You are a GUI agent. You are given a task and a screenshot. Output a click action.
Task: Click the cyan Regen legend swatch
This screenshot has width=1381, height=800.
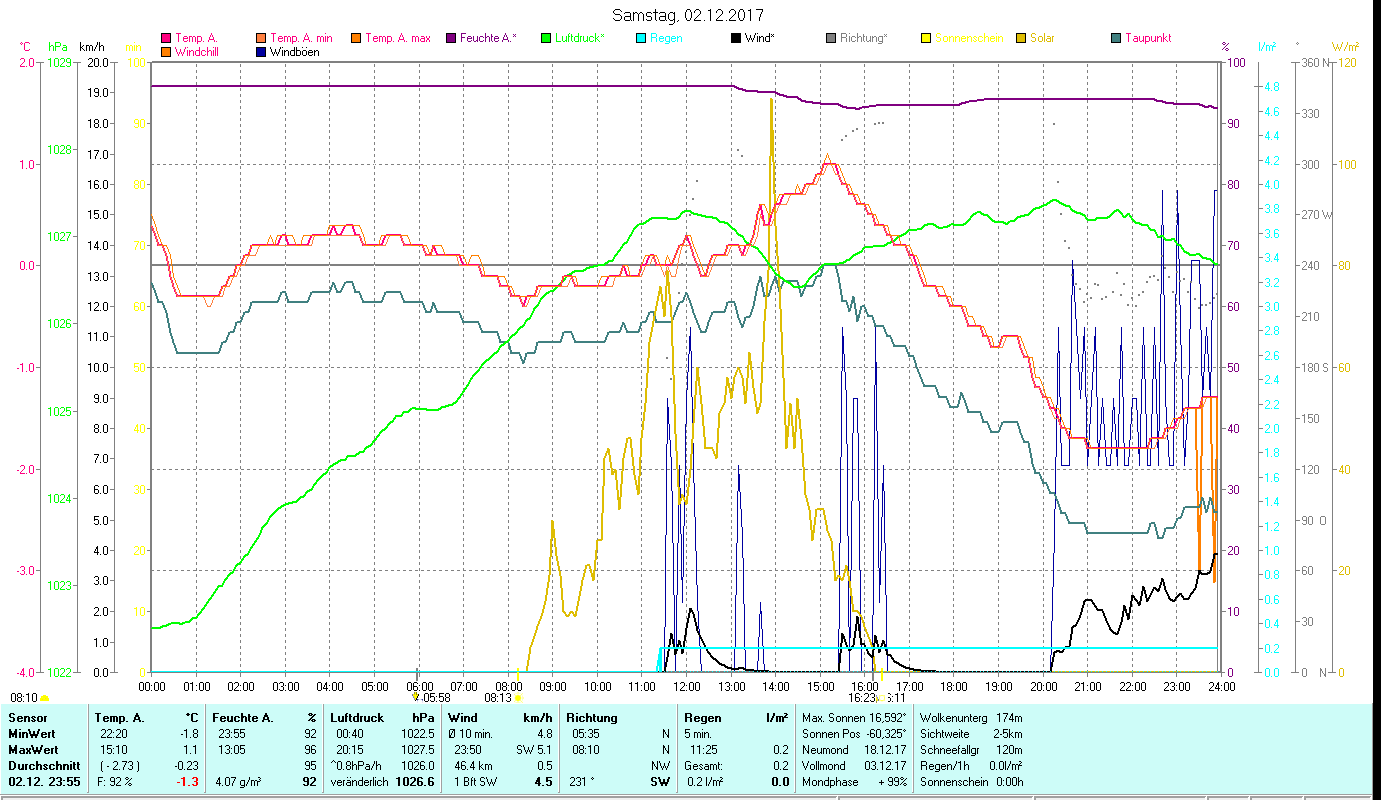click(x=641, y=39)
